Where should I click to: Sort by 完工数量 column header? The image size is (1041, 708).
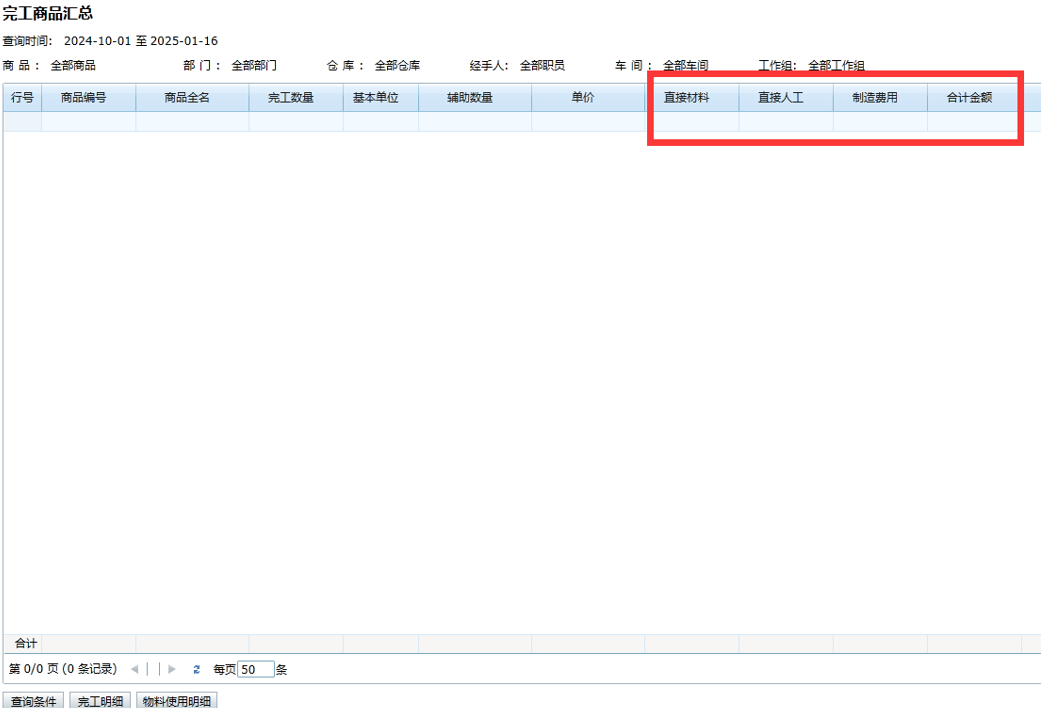295,98
